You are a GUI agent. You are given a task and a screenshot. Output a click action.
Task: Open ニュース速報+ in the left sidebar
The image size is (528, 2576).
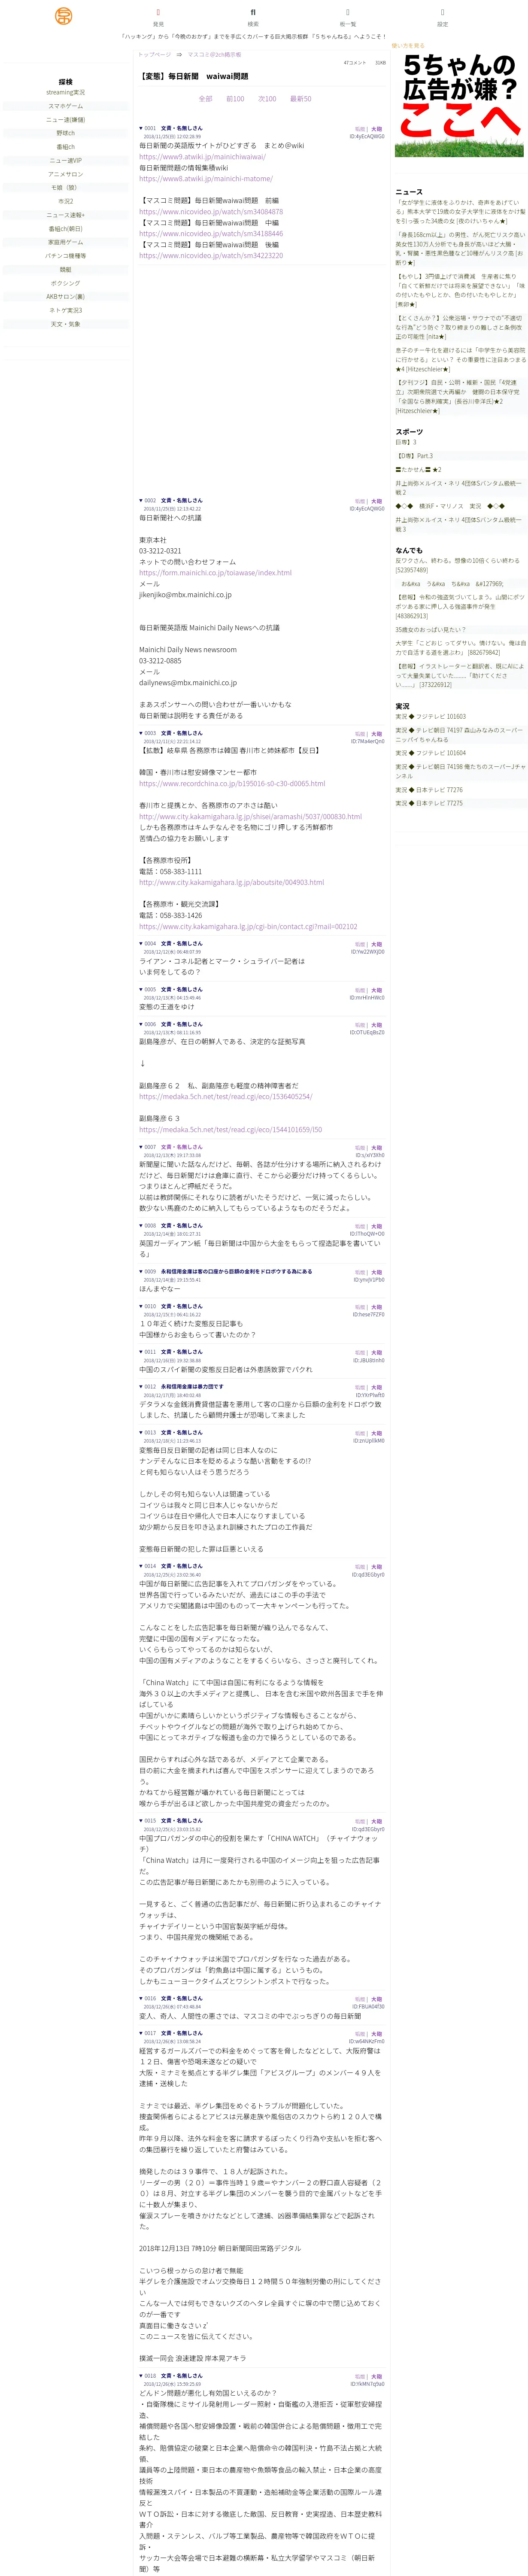(x=66, y=215)
